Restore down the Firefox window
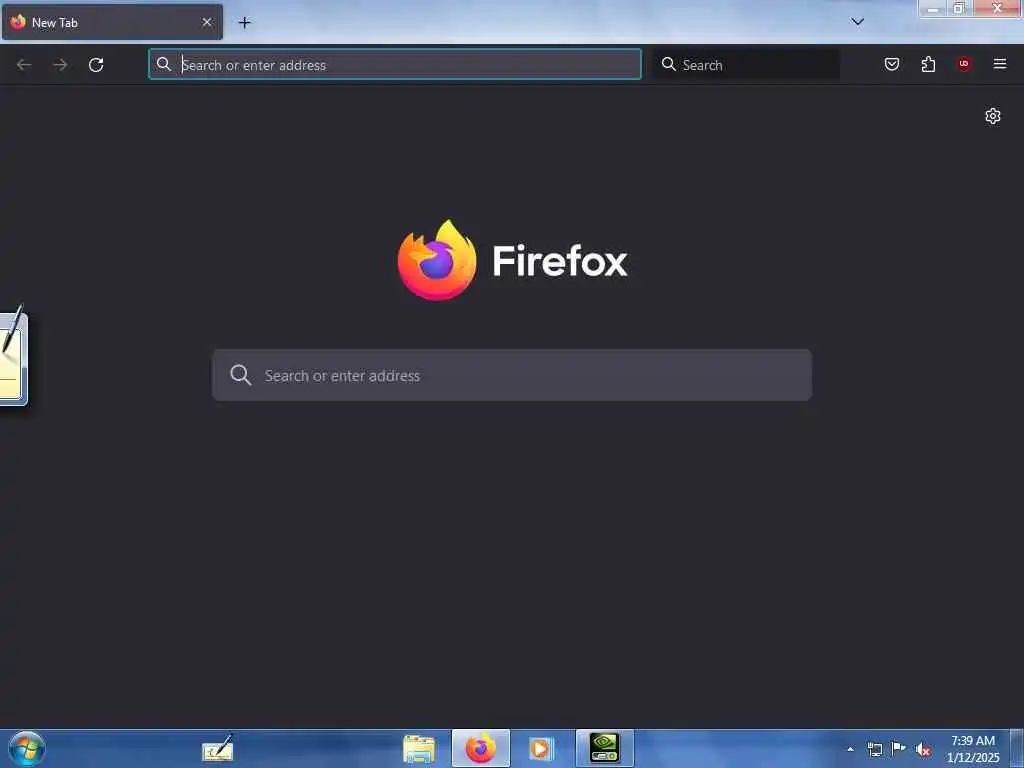Image resolution: width=1024 pixels, height=768 pixels. click(x=959, y=8)
